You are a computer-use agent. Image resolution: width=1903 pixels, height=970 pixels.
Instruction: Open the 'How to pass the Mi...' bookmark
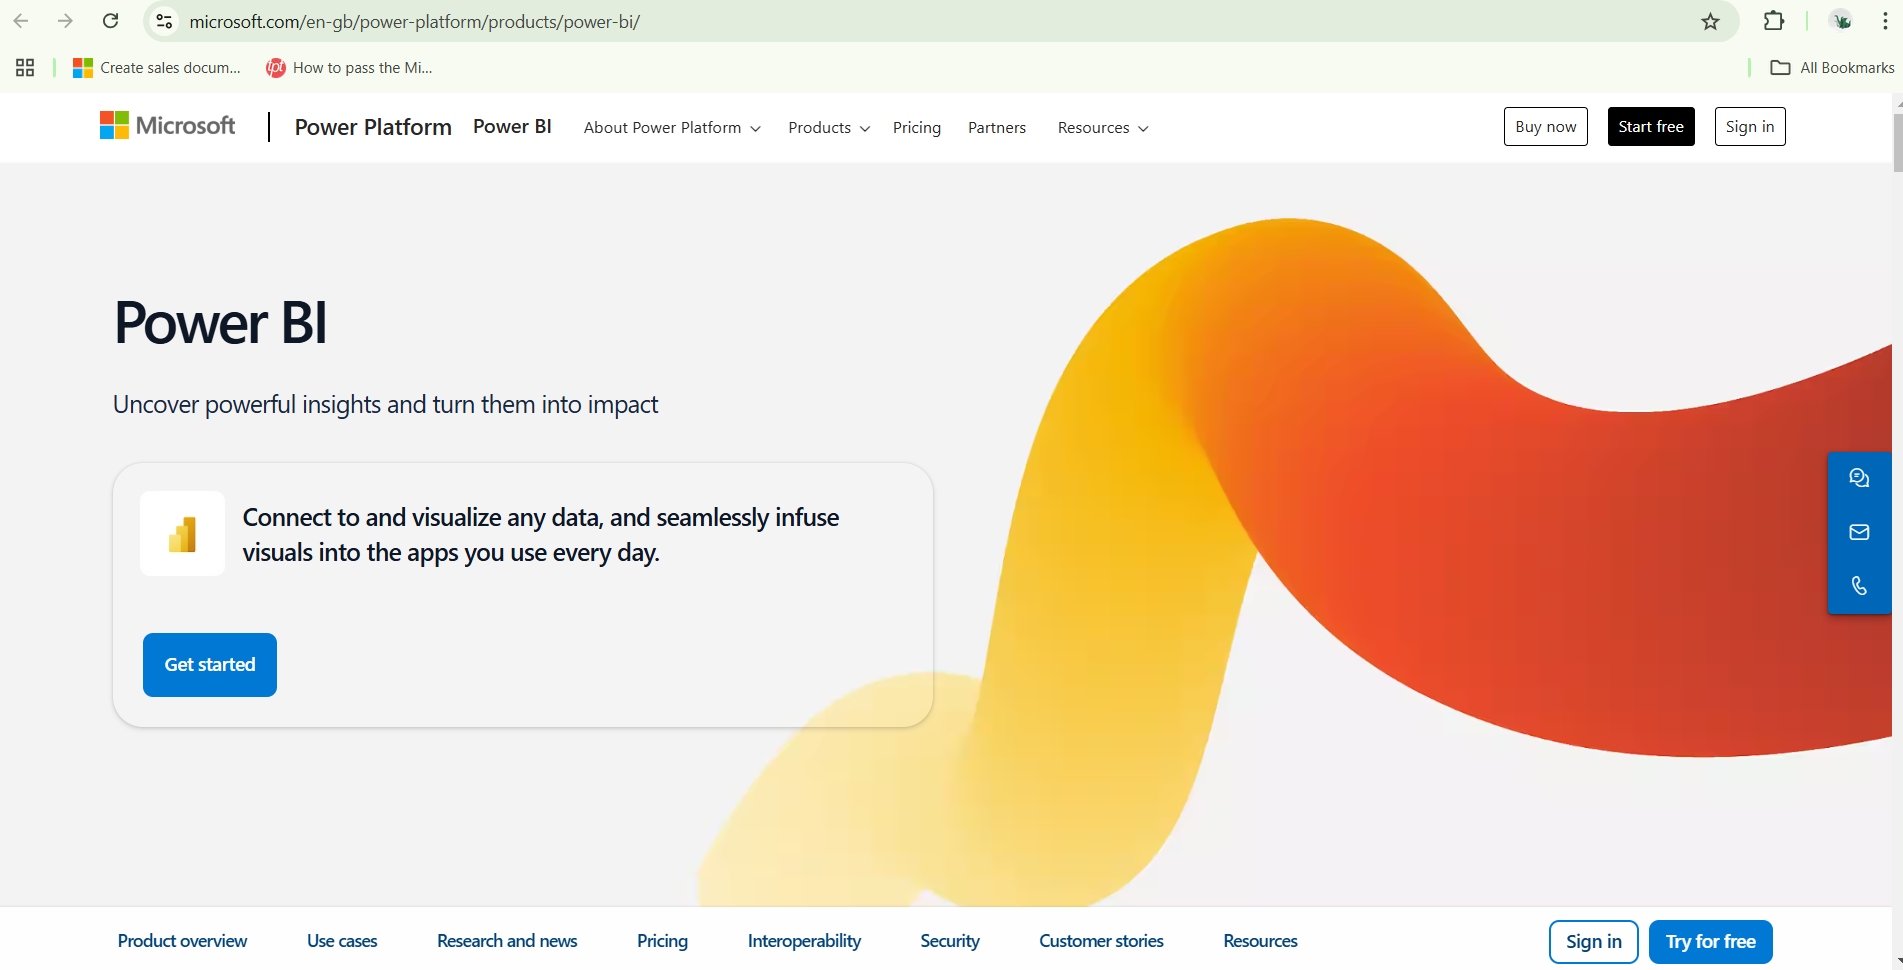click(x=349, y=68)
